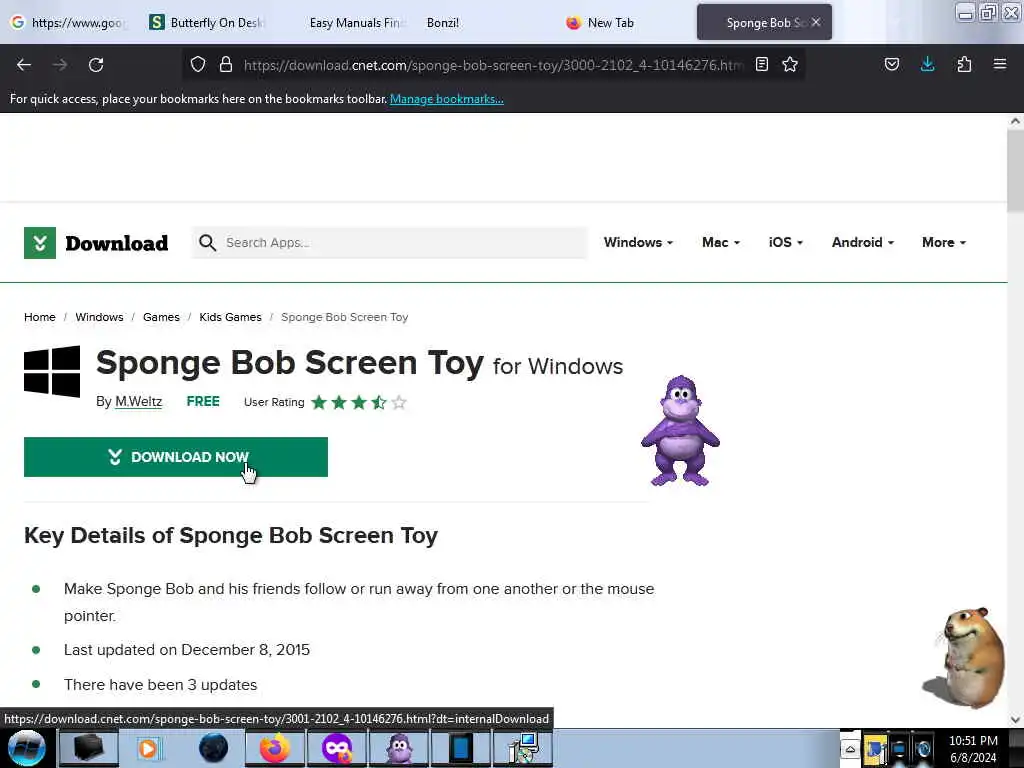Click the 'There have been 3 updates' text
This screenshot has width=1024, height=768.
pos(161,684)
